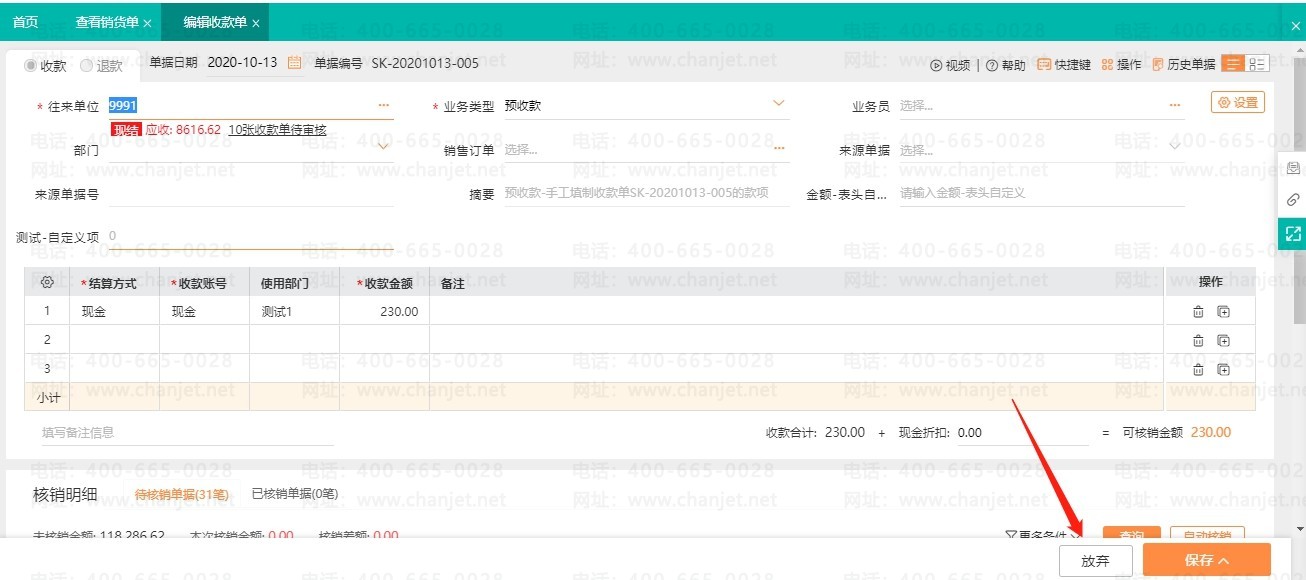Click the gear icon in the table header
This screenshot has width=1306, height=580.
46,281
